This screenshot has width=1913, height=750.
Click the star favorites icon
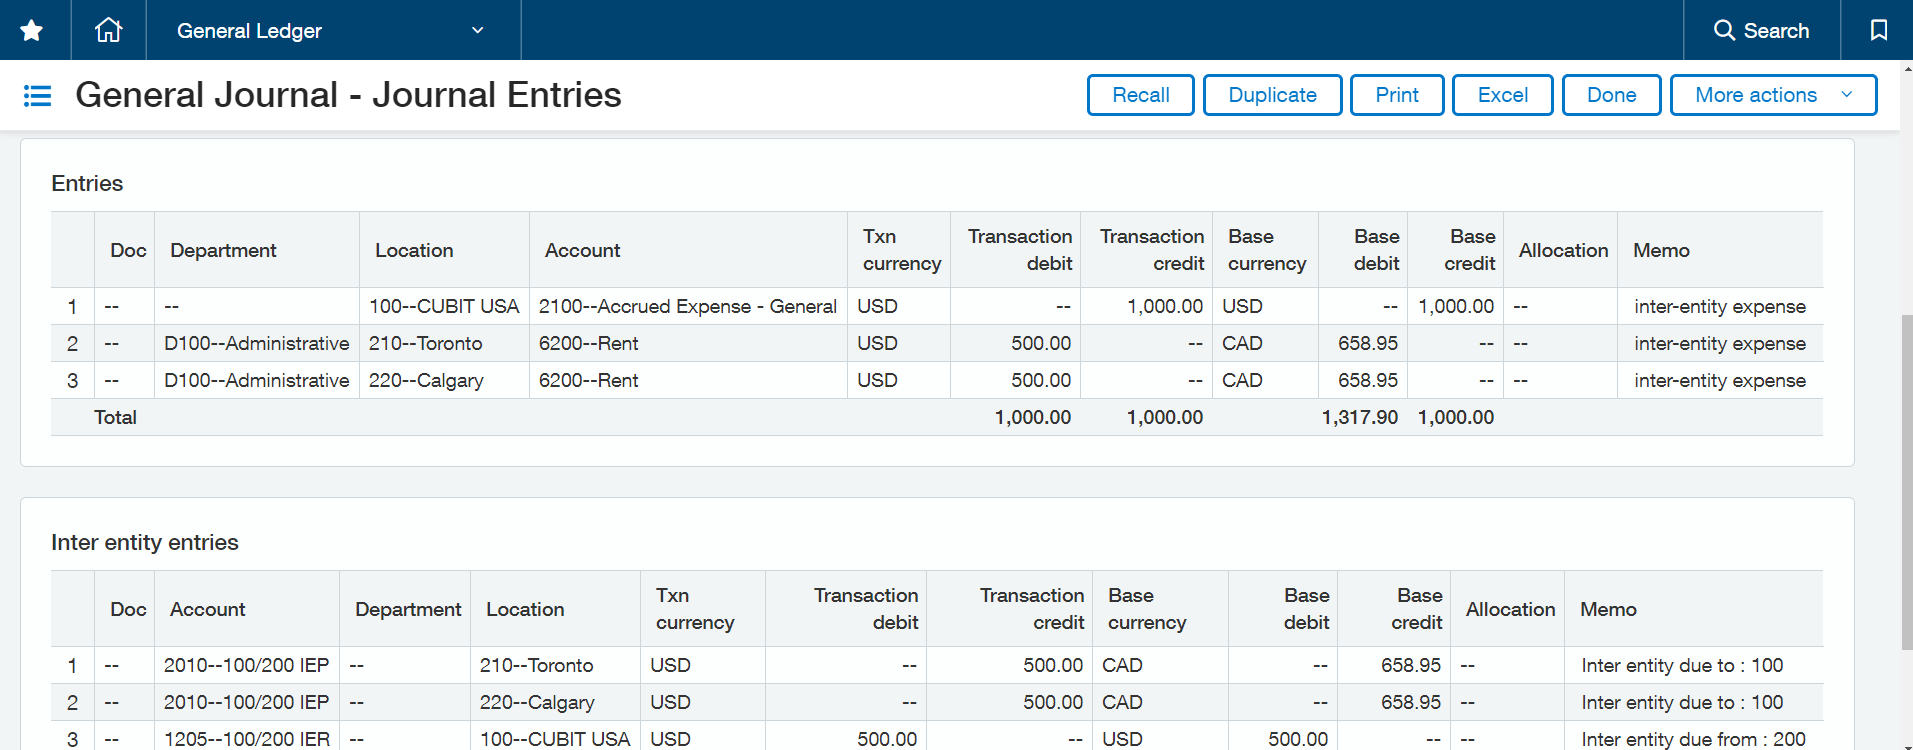pos(32,30)
